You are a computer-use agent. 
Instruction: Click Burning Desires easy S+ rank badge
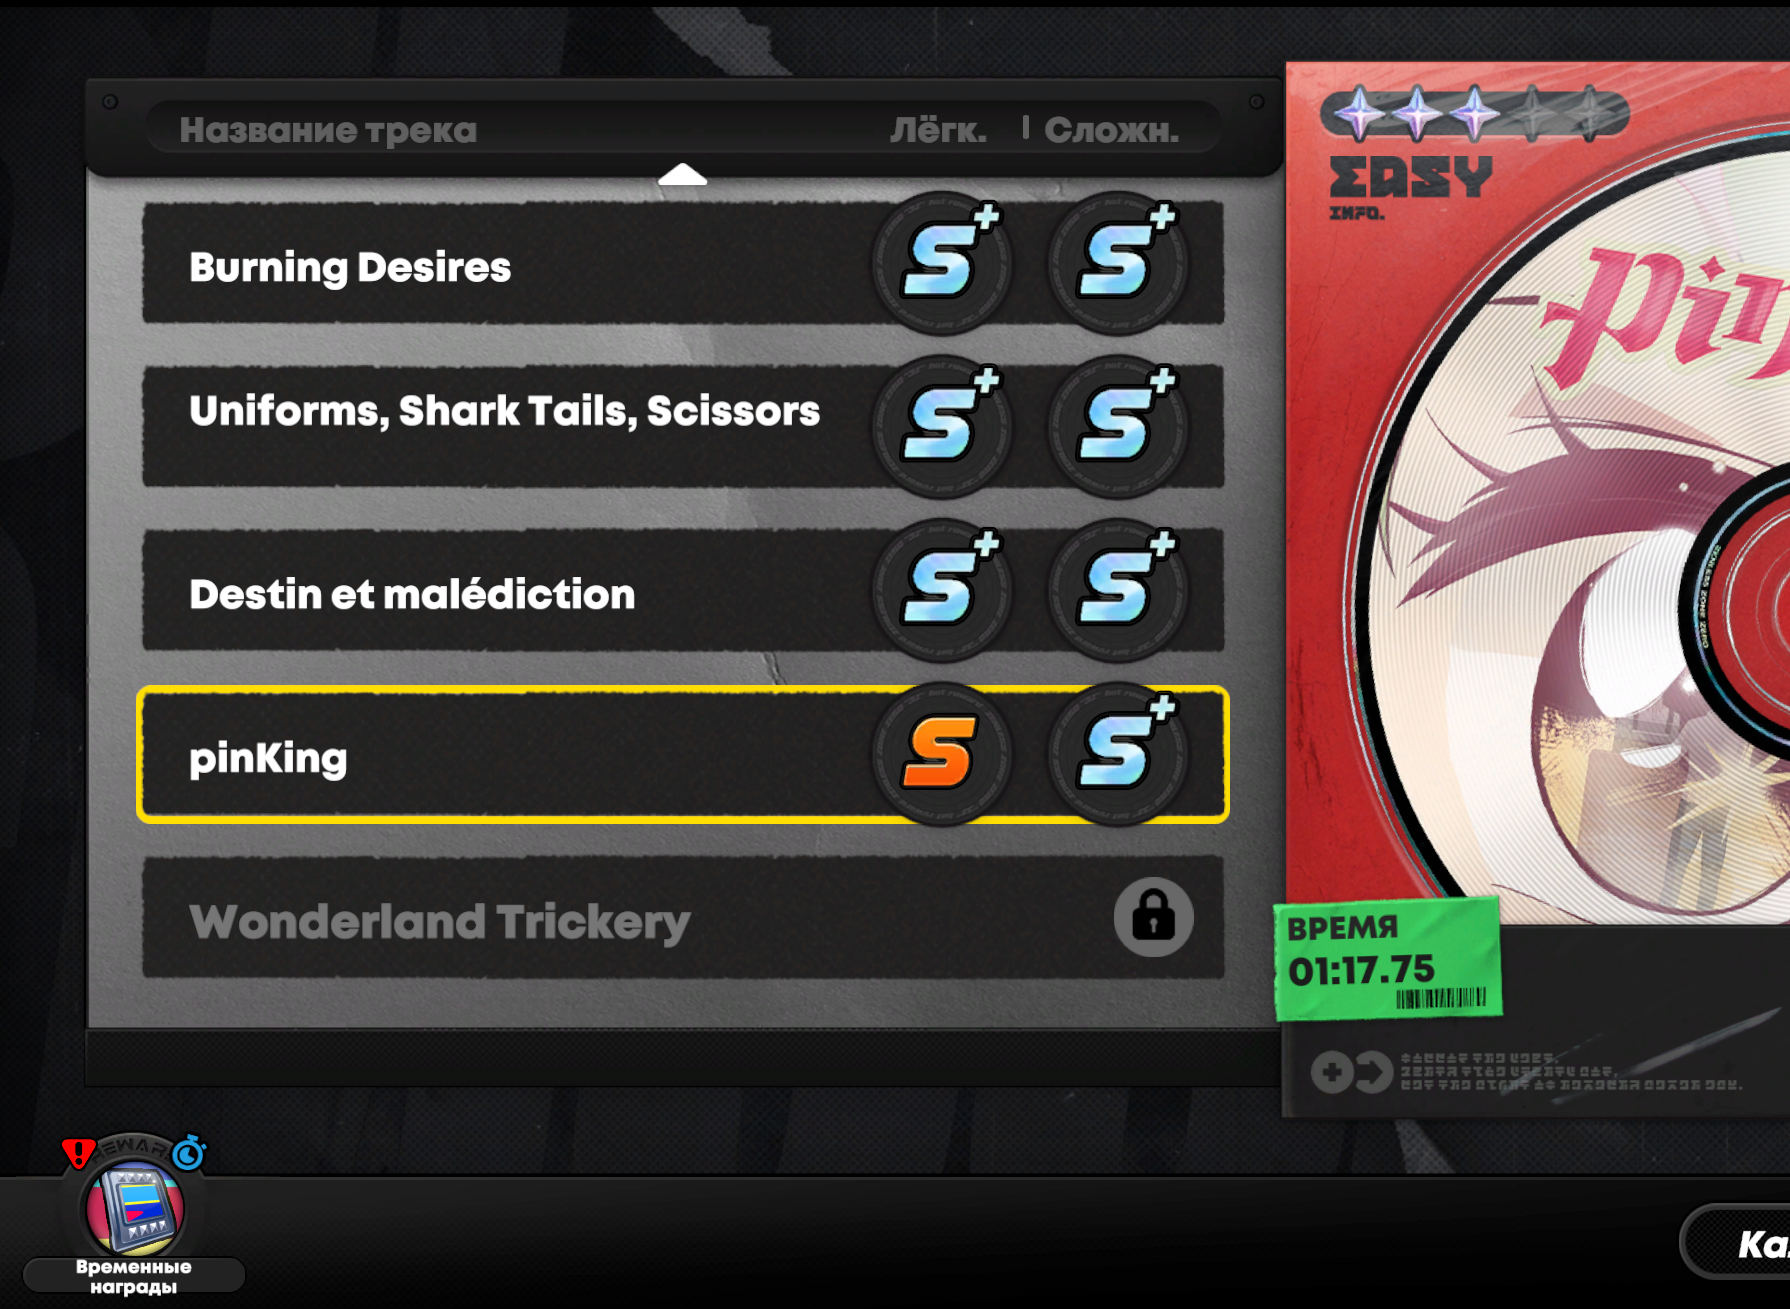[942, 263]
